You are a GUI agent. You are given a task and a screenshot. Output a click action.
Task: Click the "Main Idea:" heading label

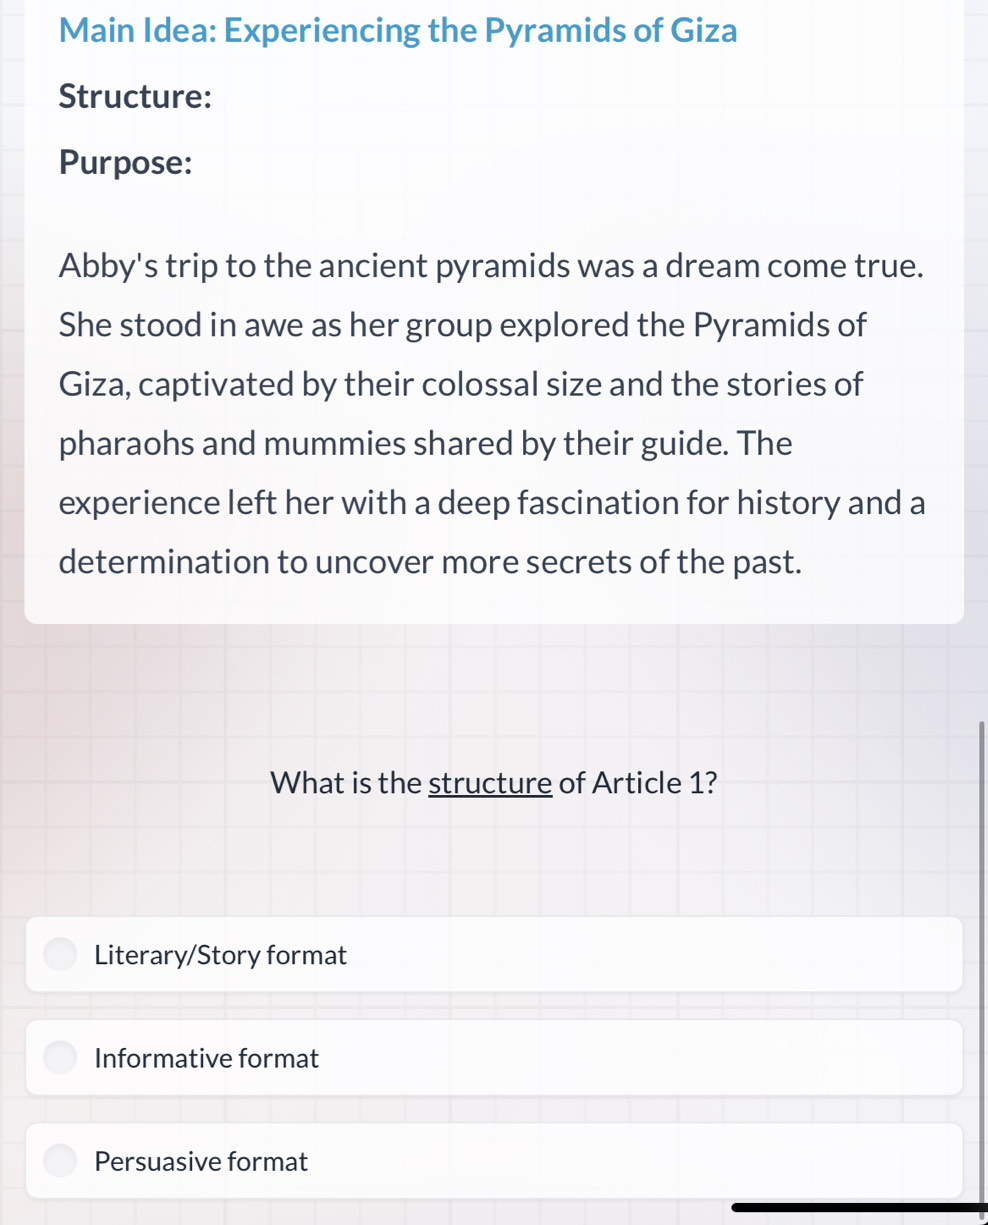click(x=138, y=31)
